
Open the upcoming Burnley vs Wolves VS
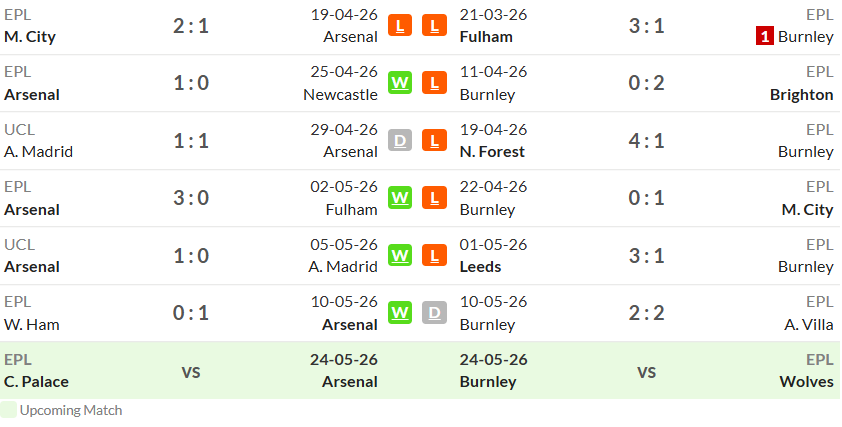tap(647, 372)
